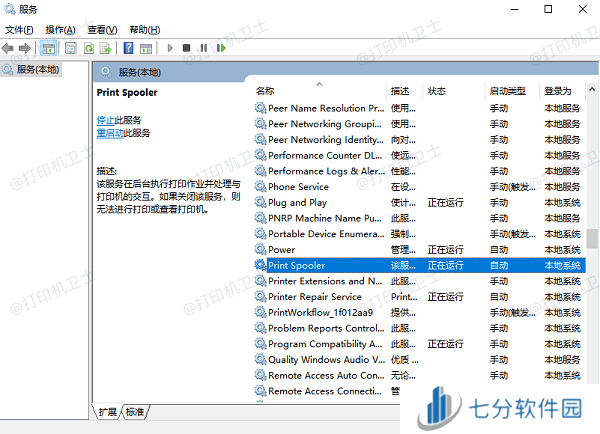Image resolution: width=600 pixels, height=434 pixels.
Task: Open the blue Help icon in toolbar
Action: pos(129,48)
